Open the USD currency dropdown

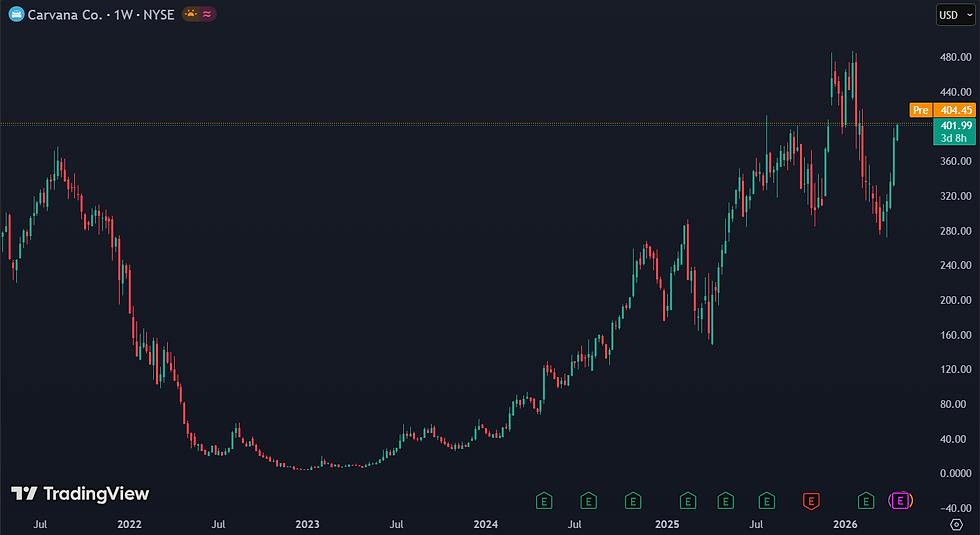click(956, 15)
